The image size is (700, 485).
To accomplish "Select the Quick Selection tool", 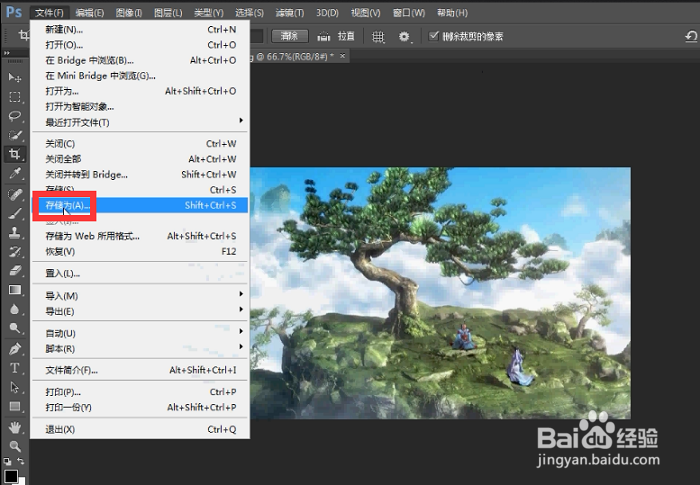I will pos(15,135).
